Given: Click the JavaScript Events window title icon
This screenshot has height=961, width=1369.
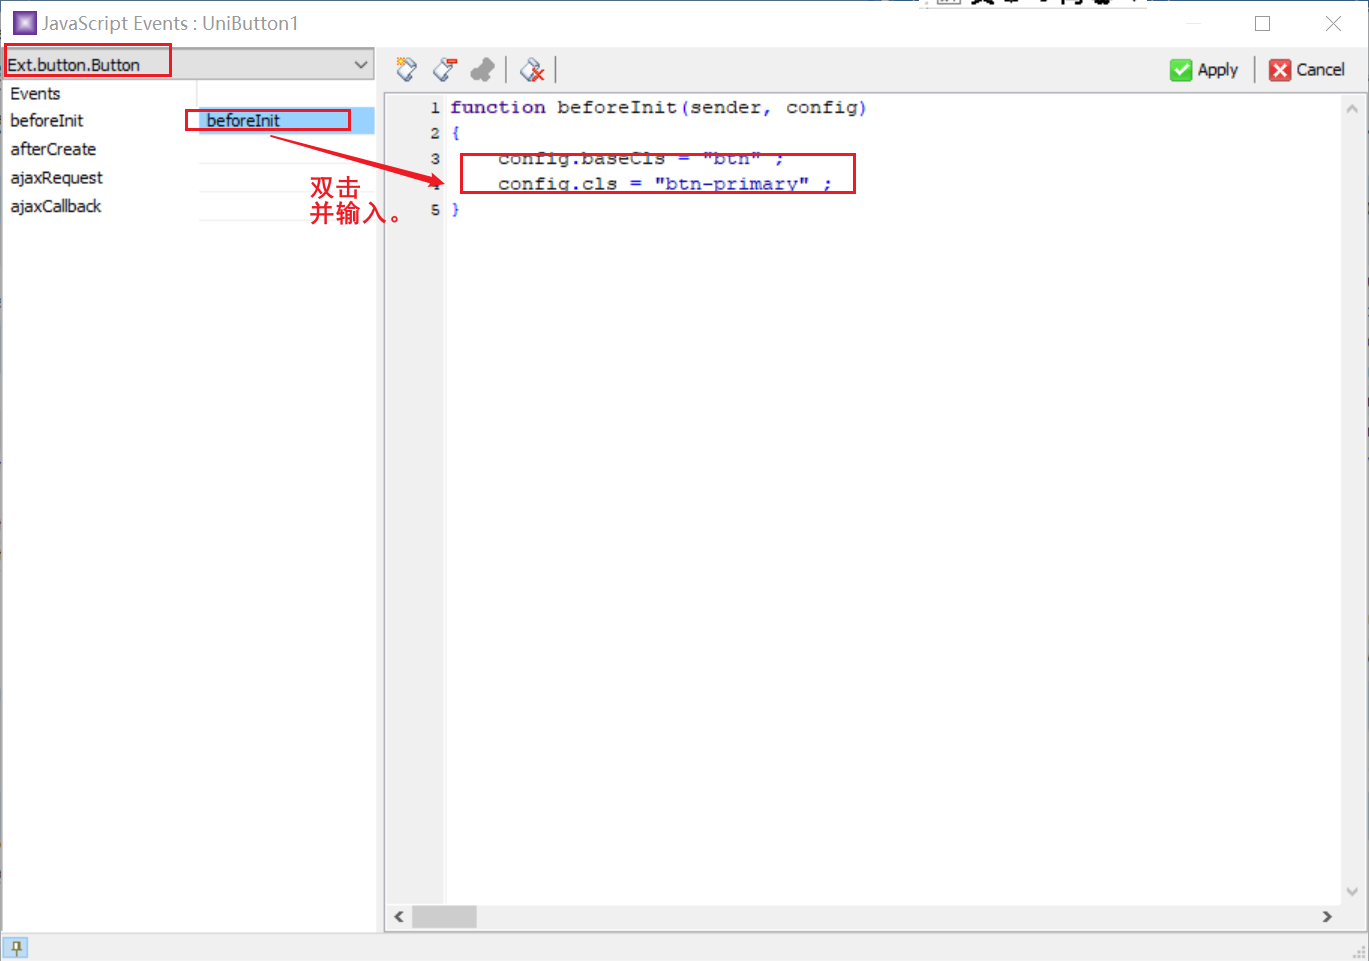Looking at the screenshot, I should pos(22,22).
